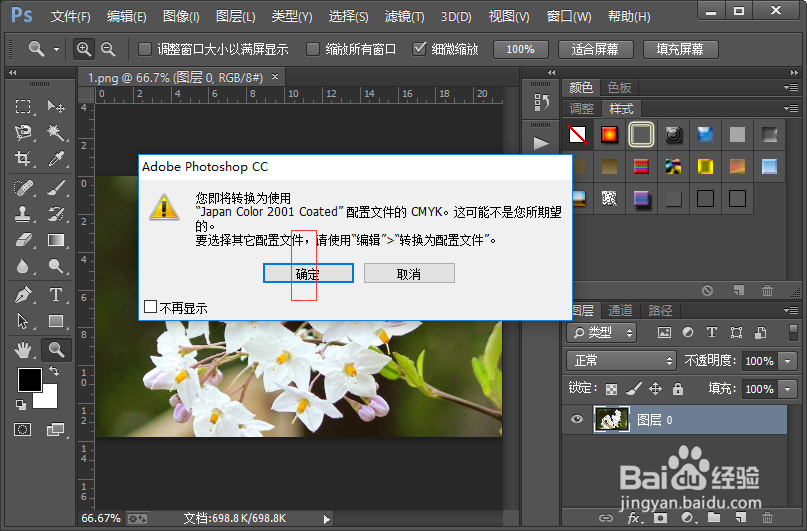807x531 pixels.
Task: Switch to the 通道 tab
Action: pos(620,310)
